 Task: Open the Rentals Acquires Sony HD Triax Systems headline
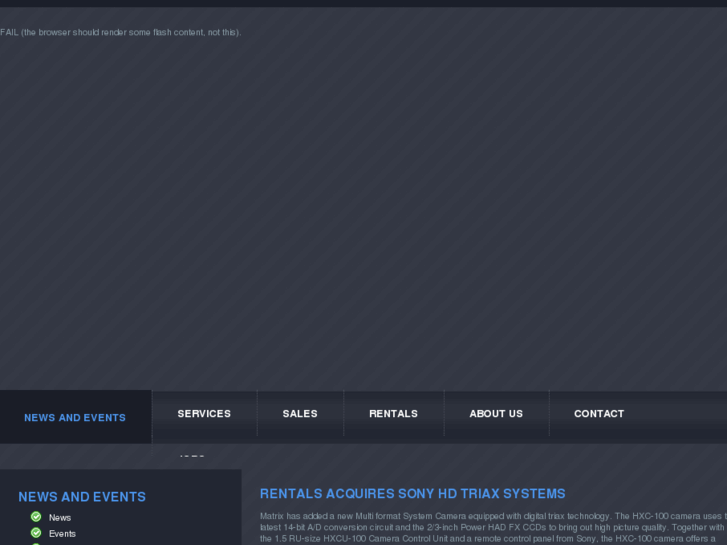tap(413, 494)
